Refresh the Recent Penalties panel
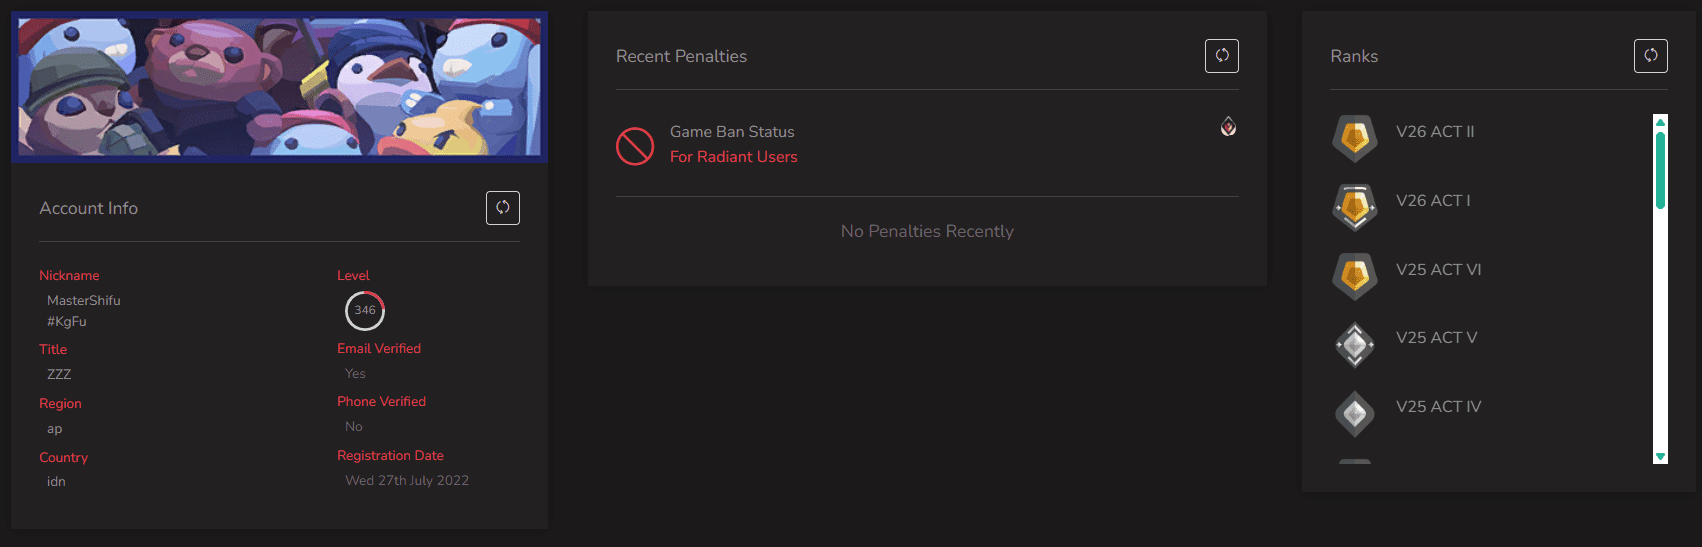 point(1221,56)
